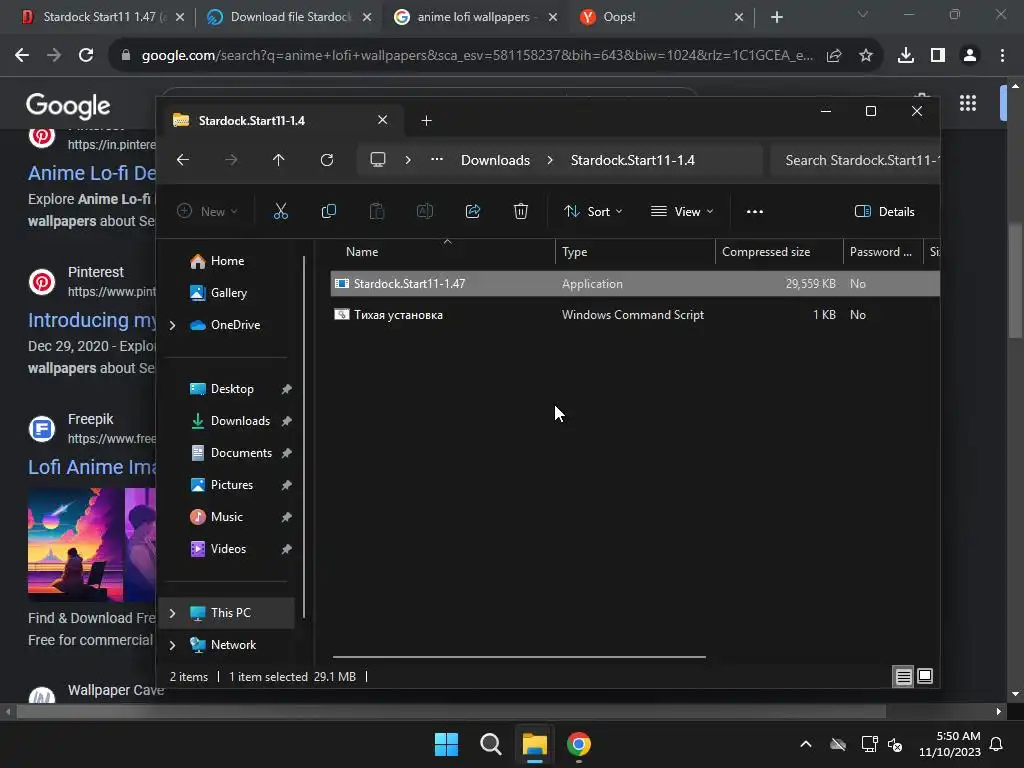Toggle the Details pane button
This screenshot has height=768, width=1024.
(884, 212)
